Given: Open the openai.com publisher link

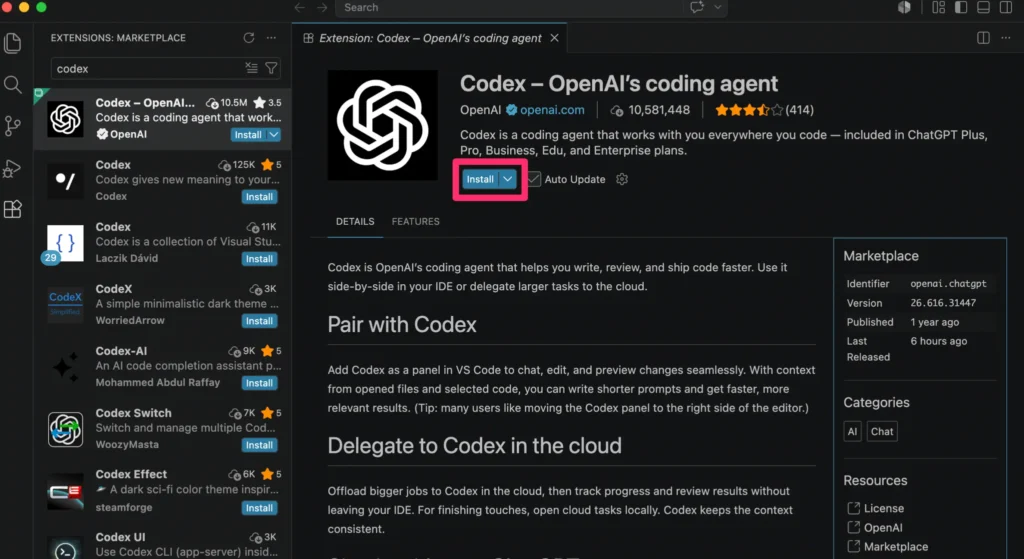Looking at the screenshot, I should pos(552,110).
